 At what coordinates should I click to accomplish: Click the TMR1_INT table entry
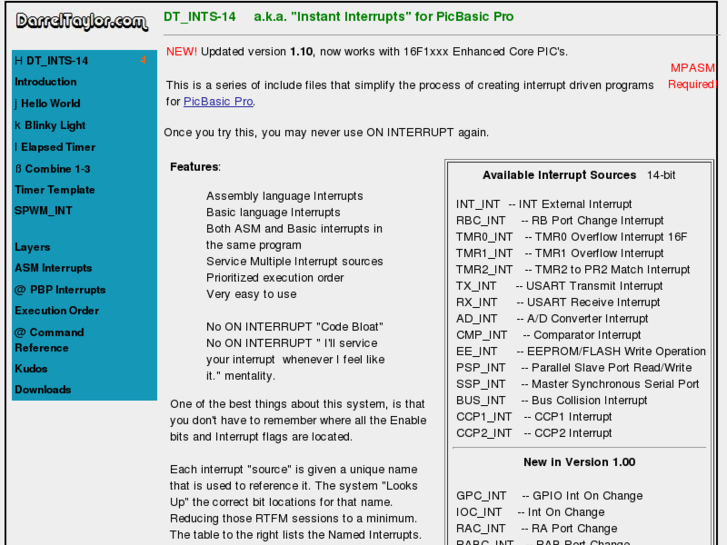coord(560,253)
